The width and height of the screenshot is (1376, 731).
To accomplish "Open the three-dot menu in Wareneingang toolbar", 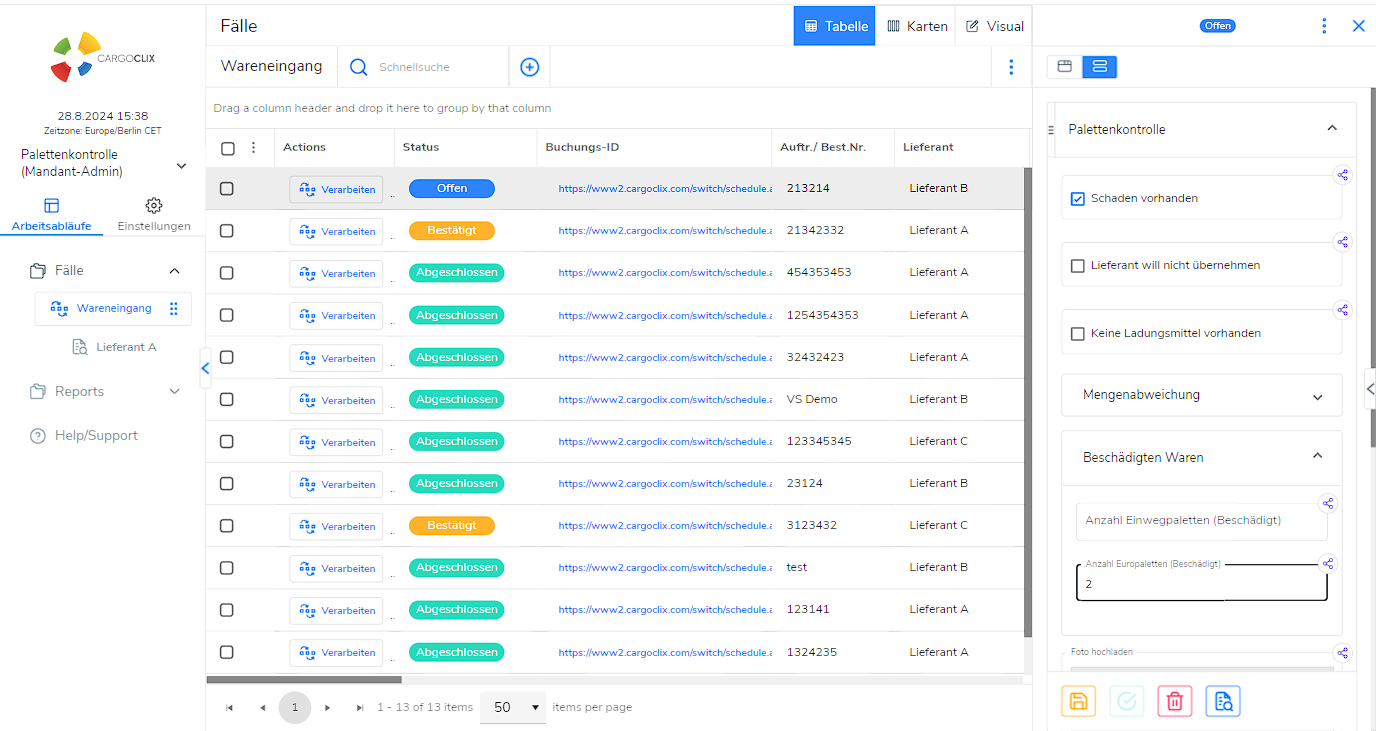I will point(1011,67).
